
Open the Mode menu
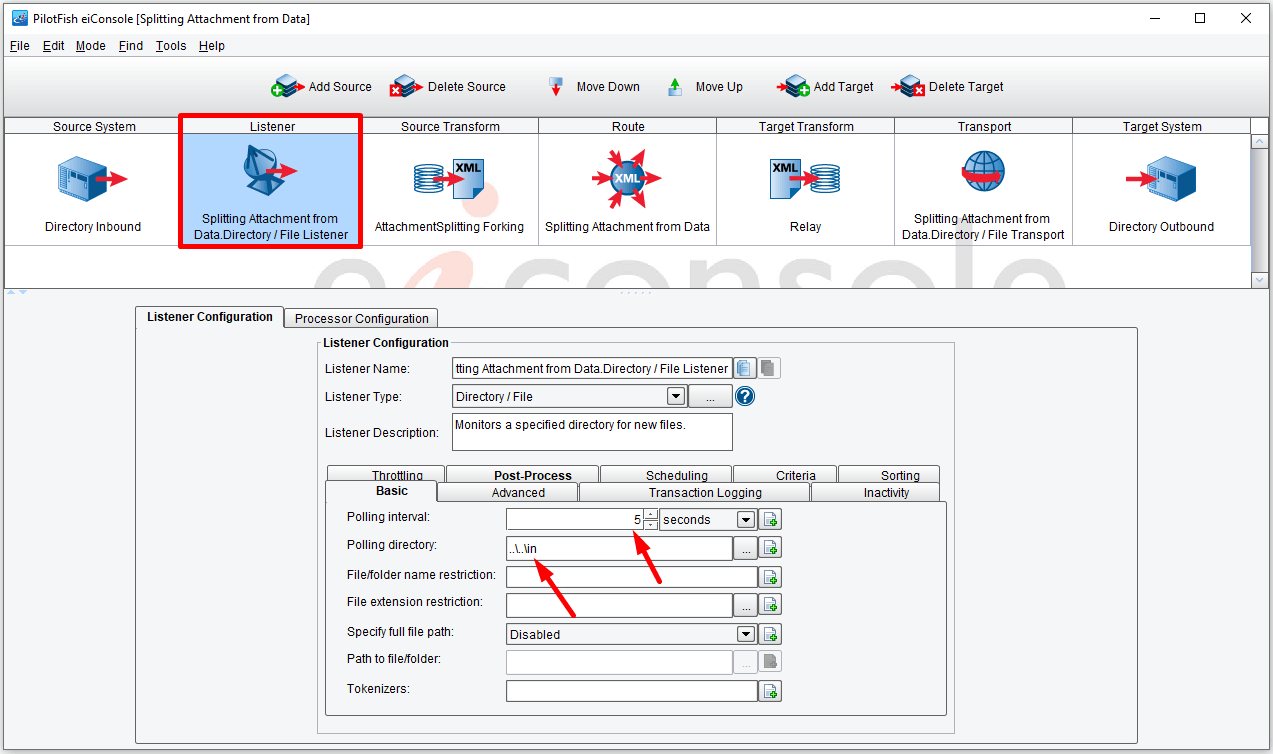[x=91, y=46]
